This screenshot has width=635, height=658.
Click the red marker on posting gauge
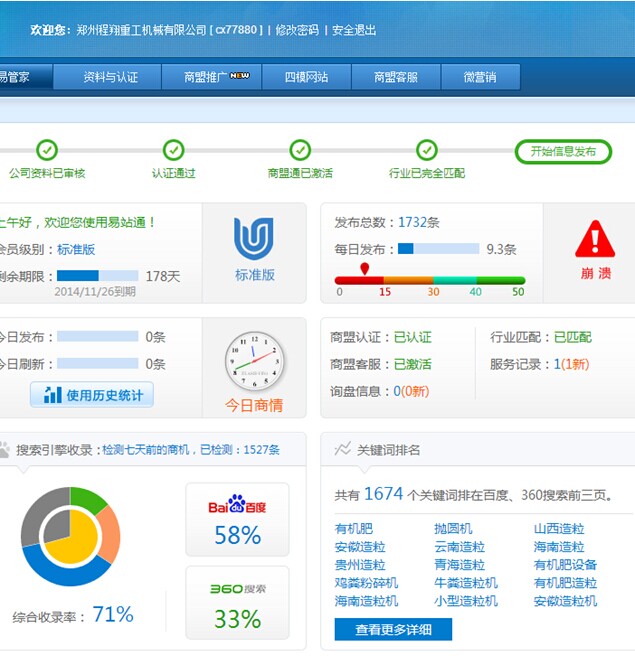(x=365, y=269)
